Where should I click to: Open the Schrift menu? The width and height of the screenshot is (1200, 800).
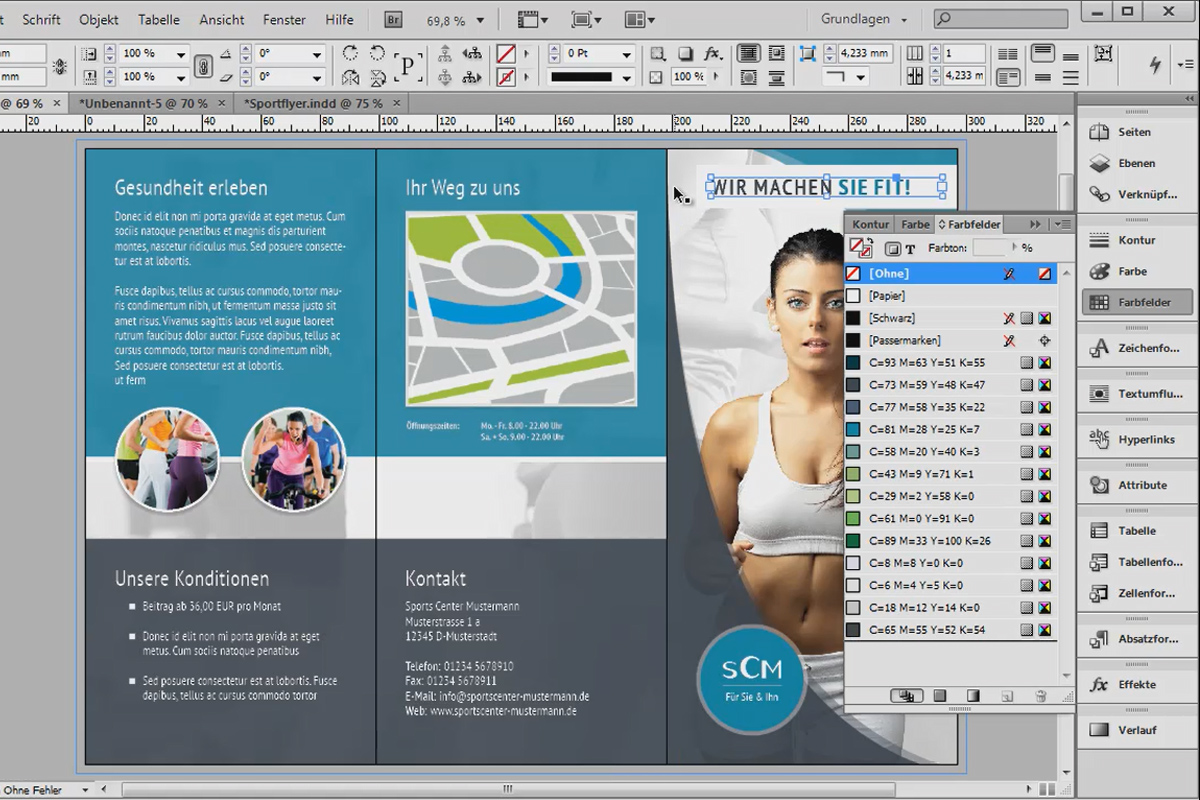click(41, 20)
